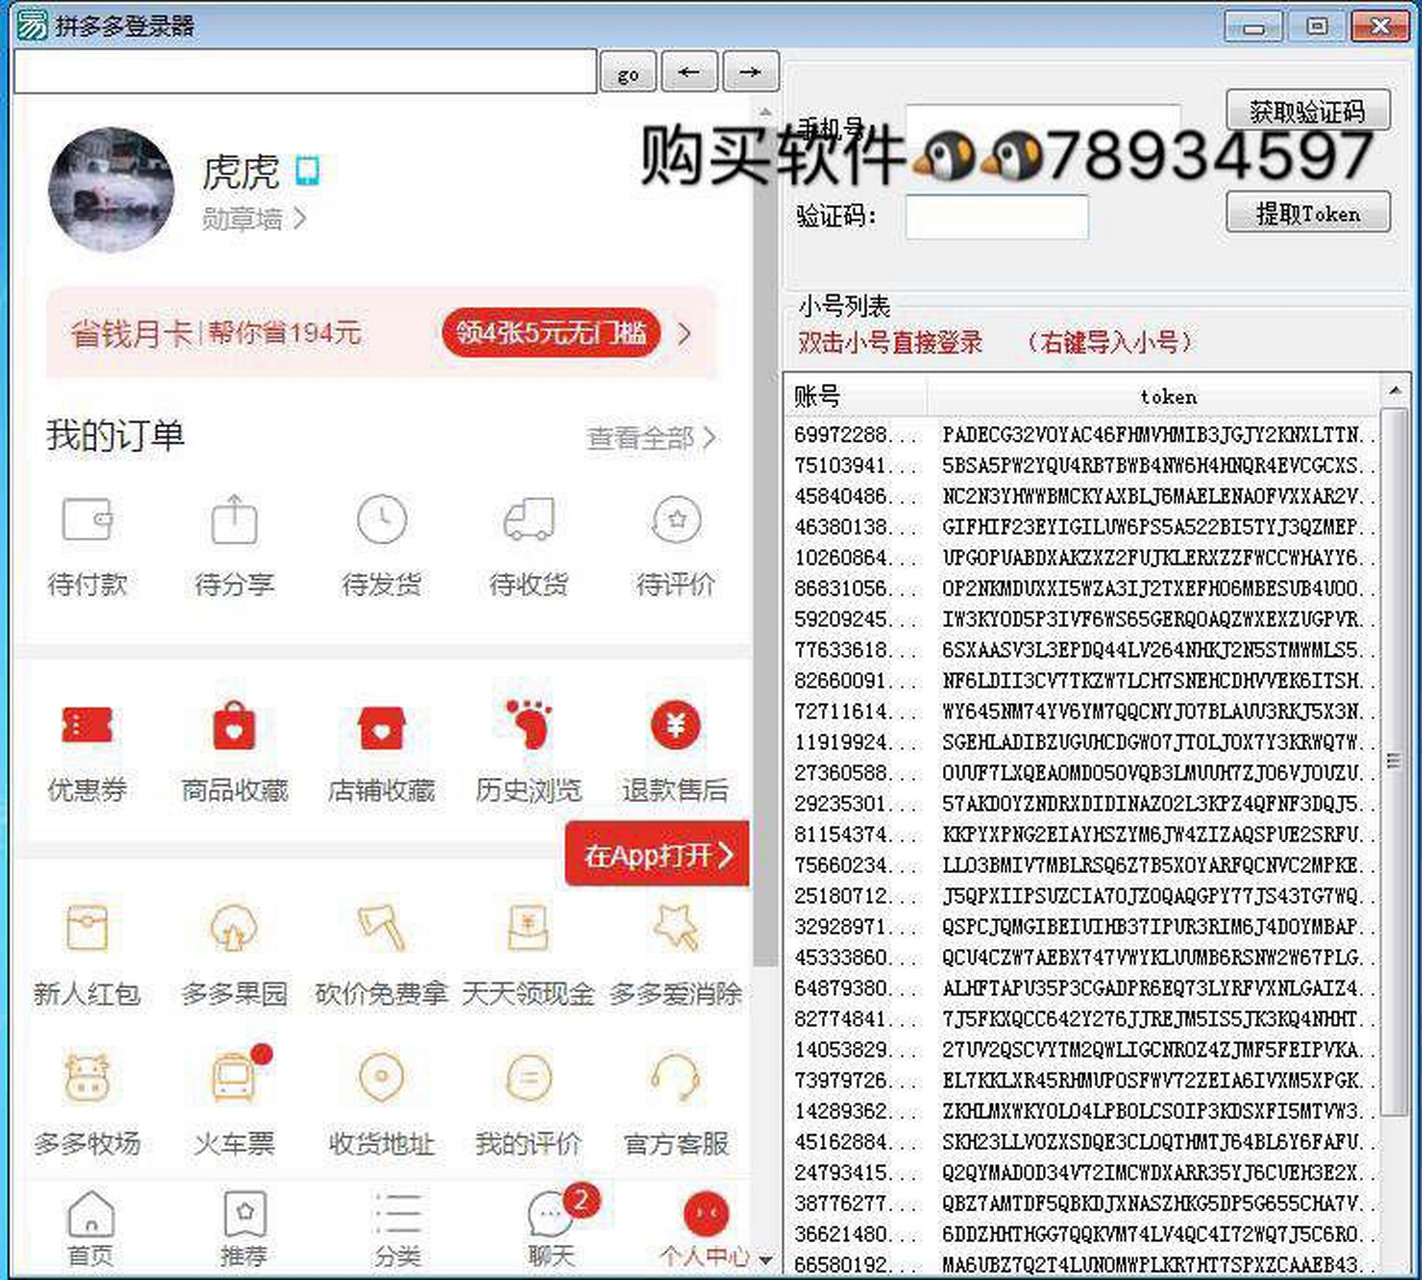The width and height of the screenshot is (1422, 1280).
Task: Open the 我的评价 my reviews icon
Action: click(529, 1079)
